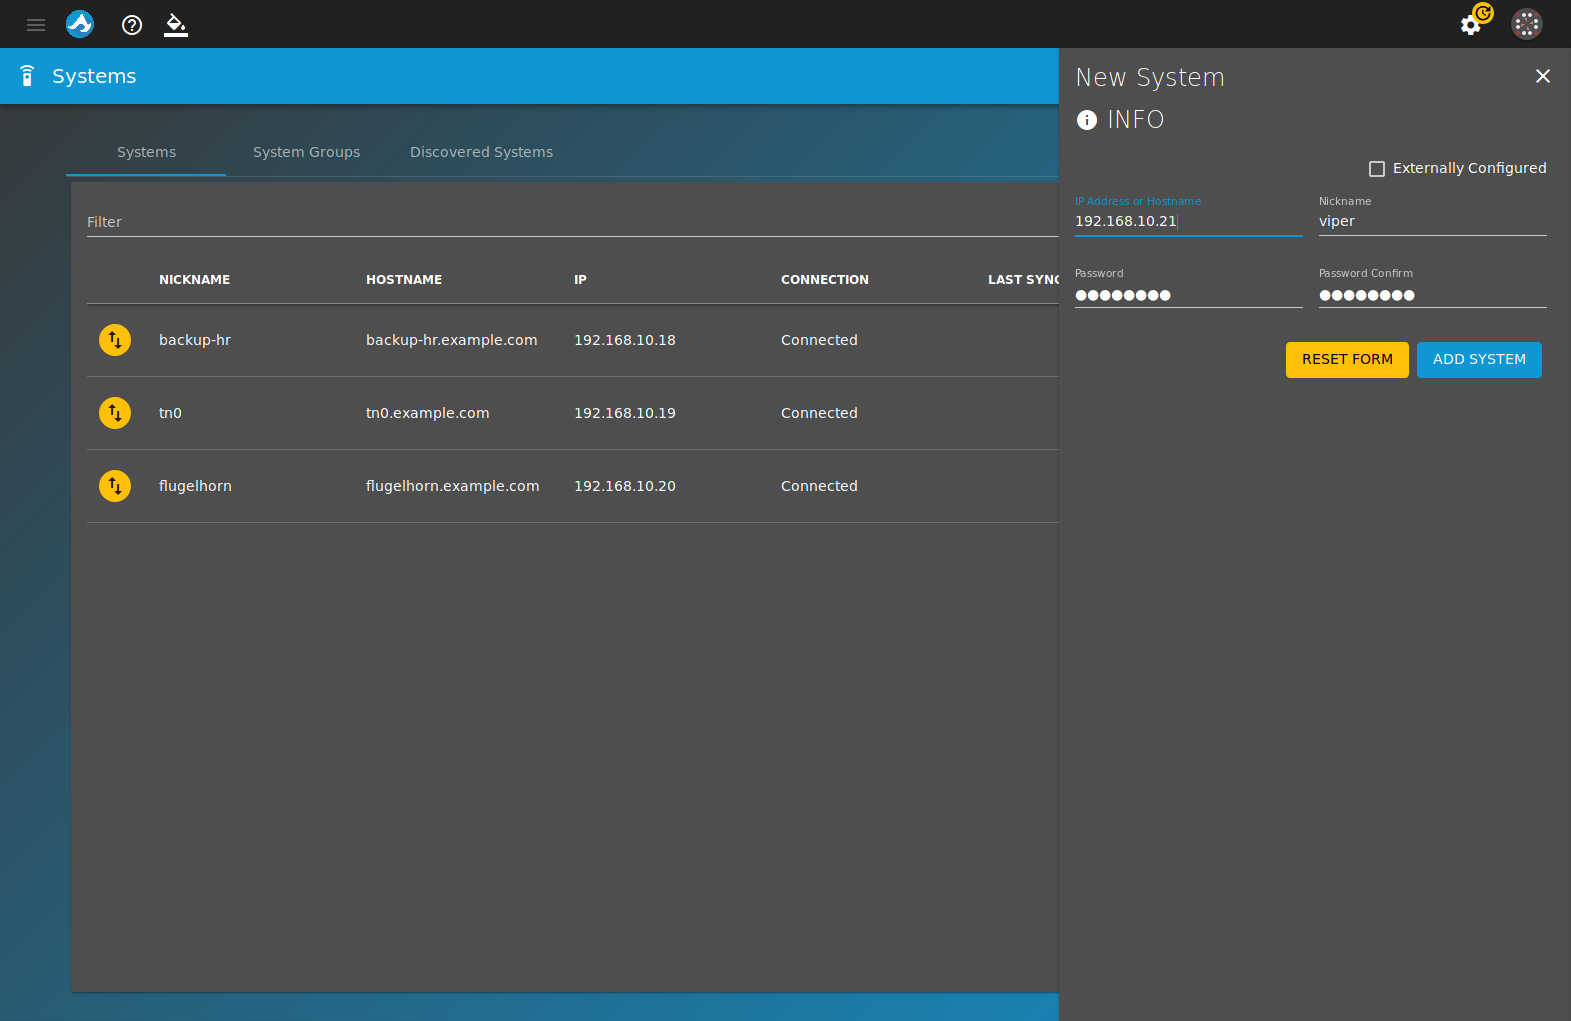Sort by the NICKNAME column header
Screen dimensions: 1571x1021
click(x=194, y=280)
